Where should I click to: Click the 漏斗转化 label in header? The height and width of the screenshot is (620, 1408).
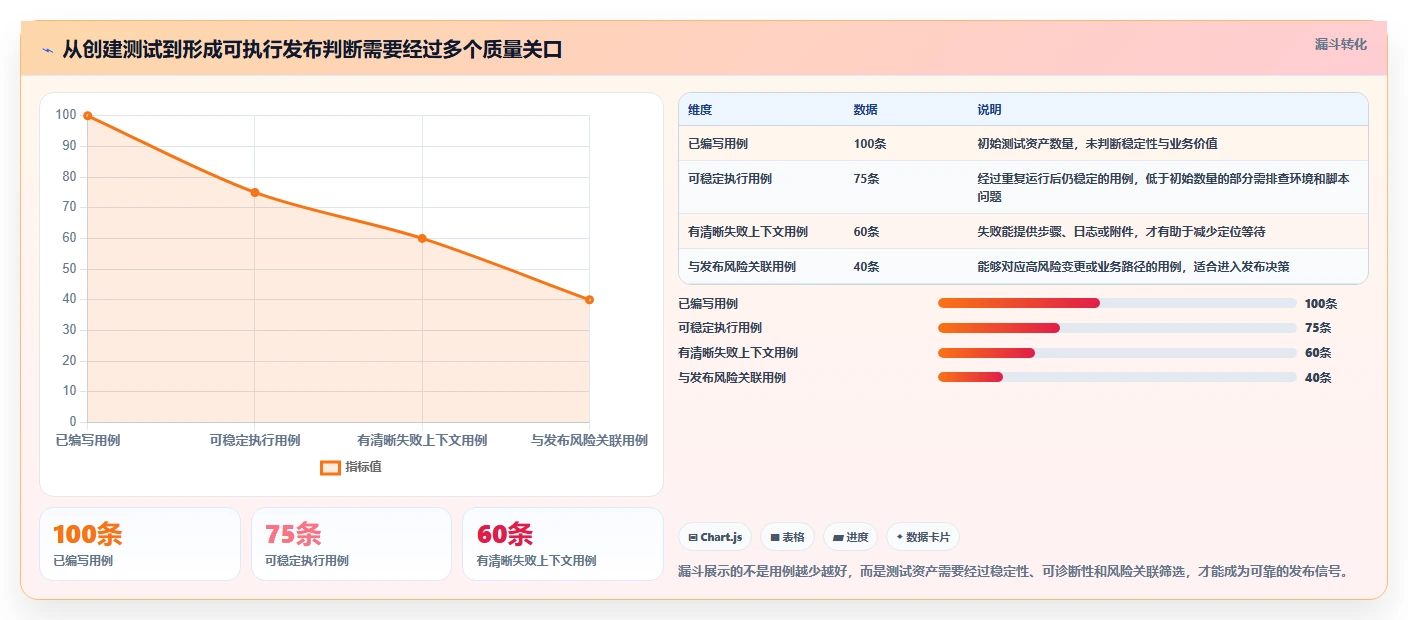pos(1340,44)
